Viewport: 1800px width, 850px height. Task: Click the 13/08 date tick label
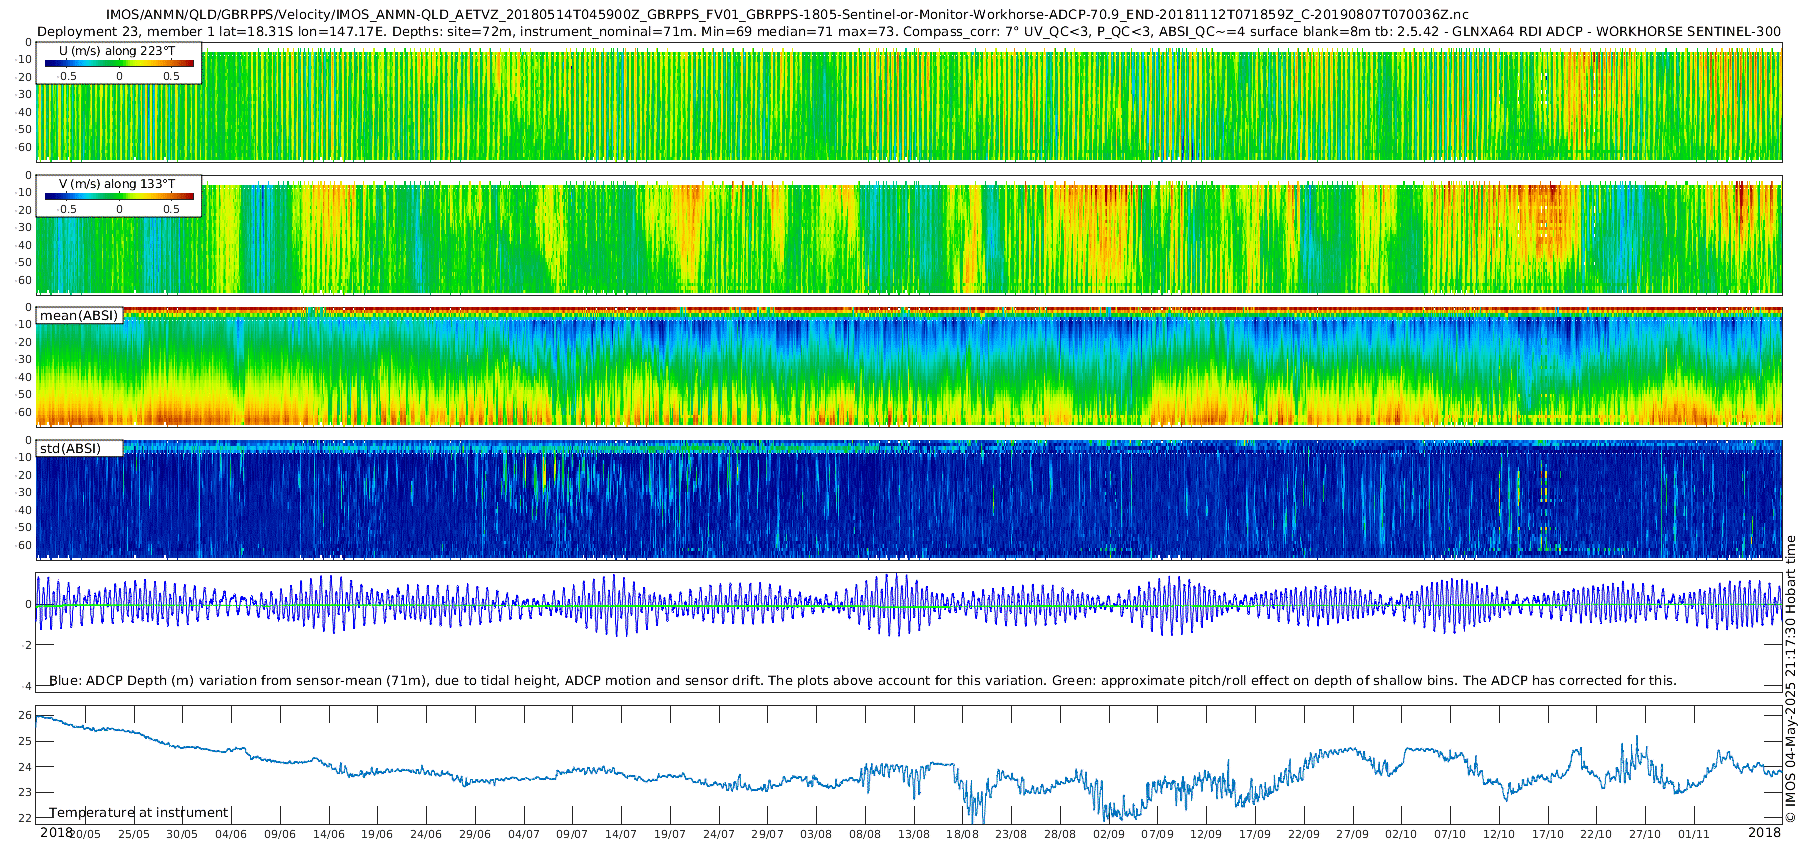tap(913, 834)
